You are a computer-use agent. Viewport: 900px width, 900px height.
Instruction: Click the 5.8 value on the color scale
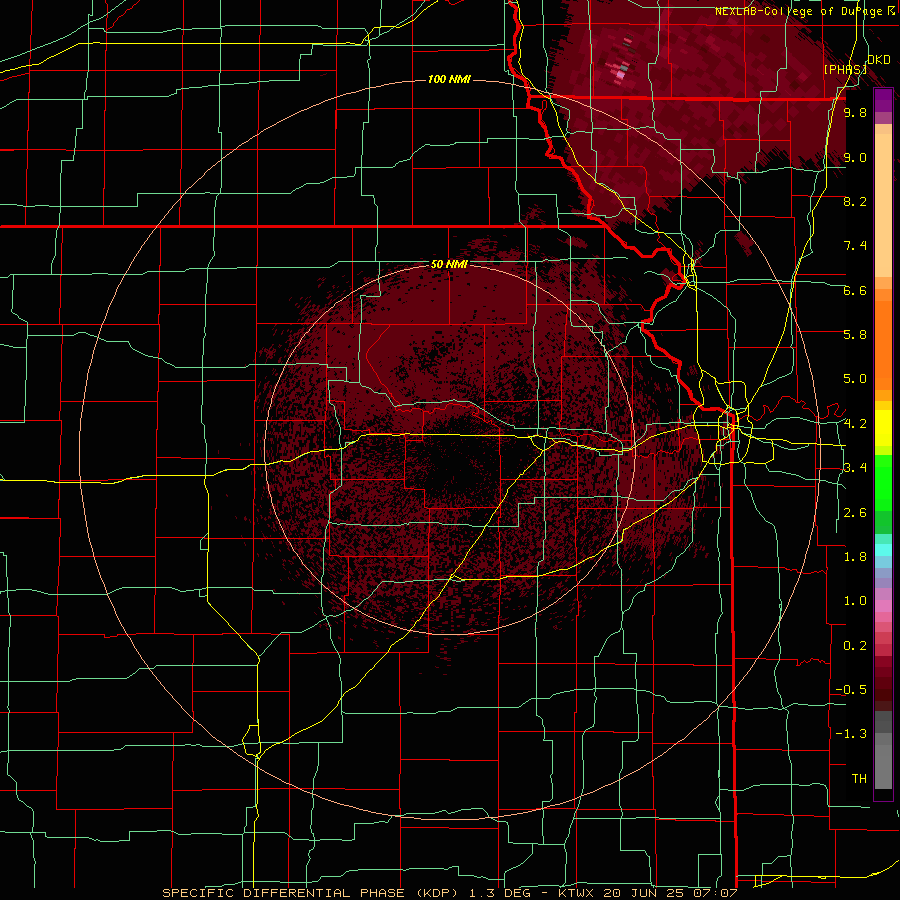pos(855,335)
